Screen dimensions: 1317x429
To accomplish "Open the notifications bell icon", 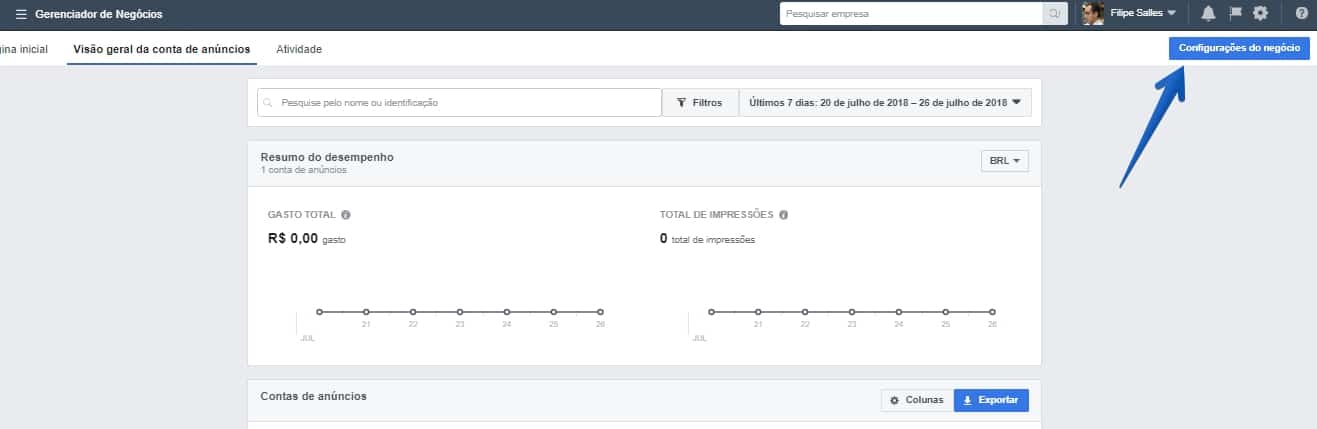I will click(1208, 14).
